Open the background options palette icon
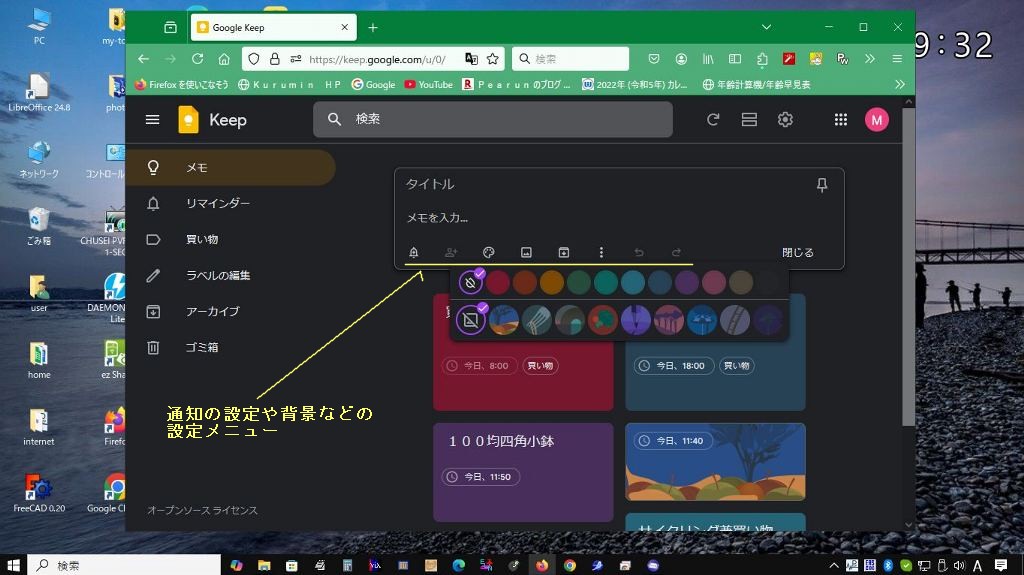The height and width of the screenshot is (575, 1024). [489, 253]
